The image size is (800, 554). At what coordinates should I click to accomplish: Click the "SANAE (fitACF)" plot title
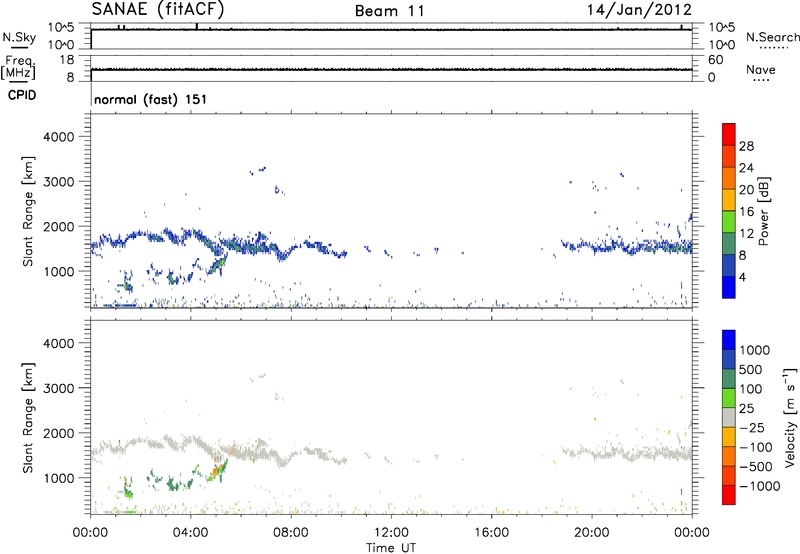click(x=158, y=10)
